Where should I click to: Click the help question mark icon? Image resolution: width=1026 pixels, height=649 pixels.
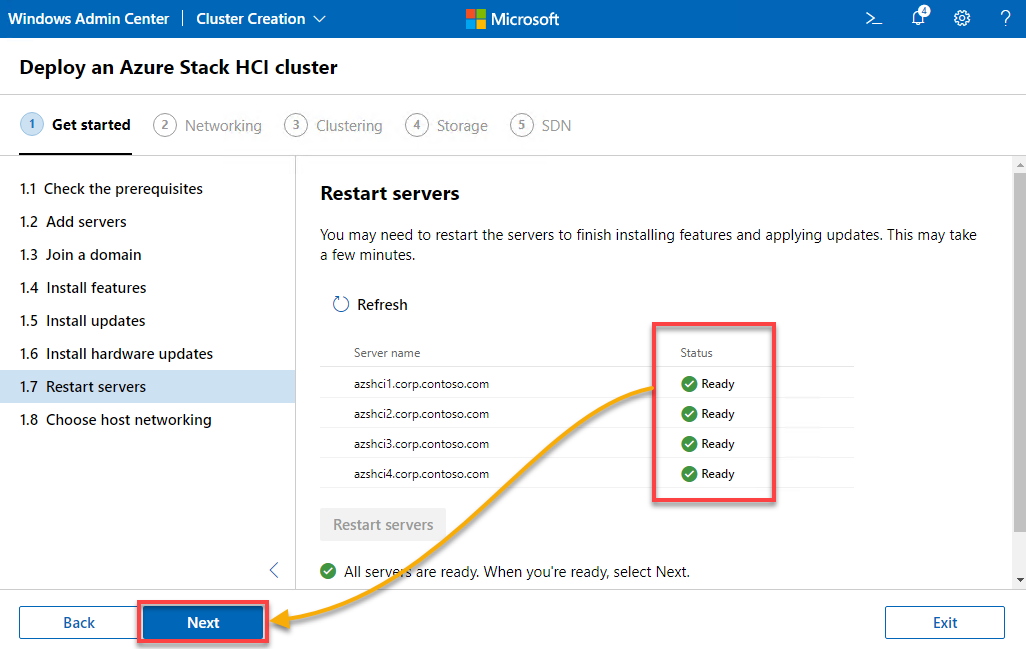coord(1006,18)
